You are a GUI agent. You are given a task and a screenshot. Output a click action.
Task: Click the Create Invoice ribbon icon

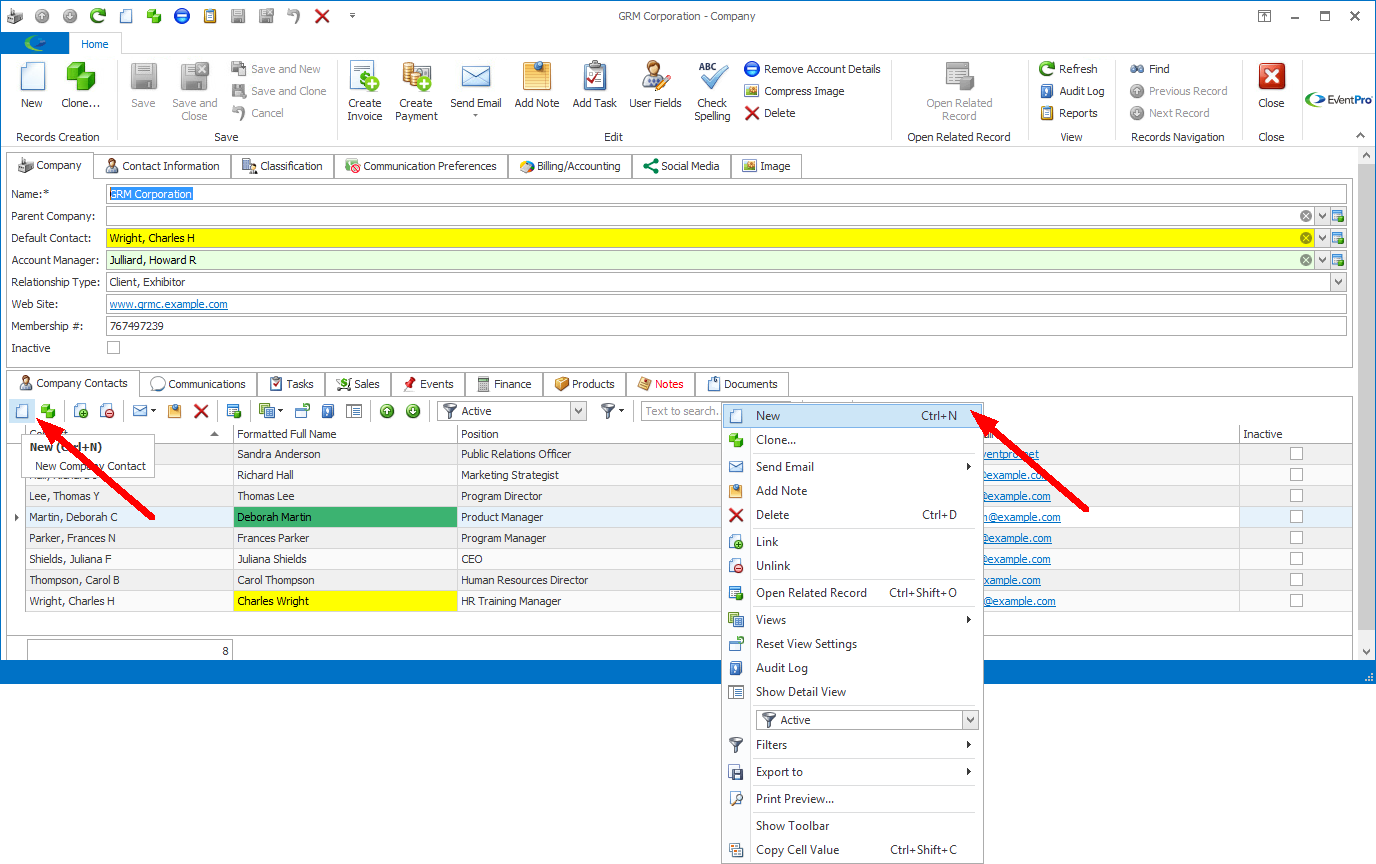pos(364,78)
